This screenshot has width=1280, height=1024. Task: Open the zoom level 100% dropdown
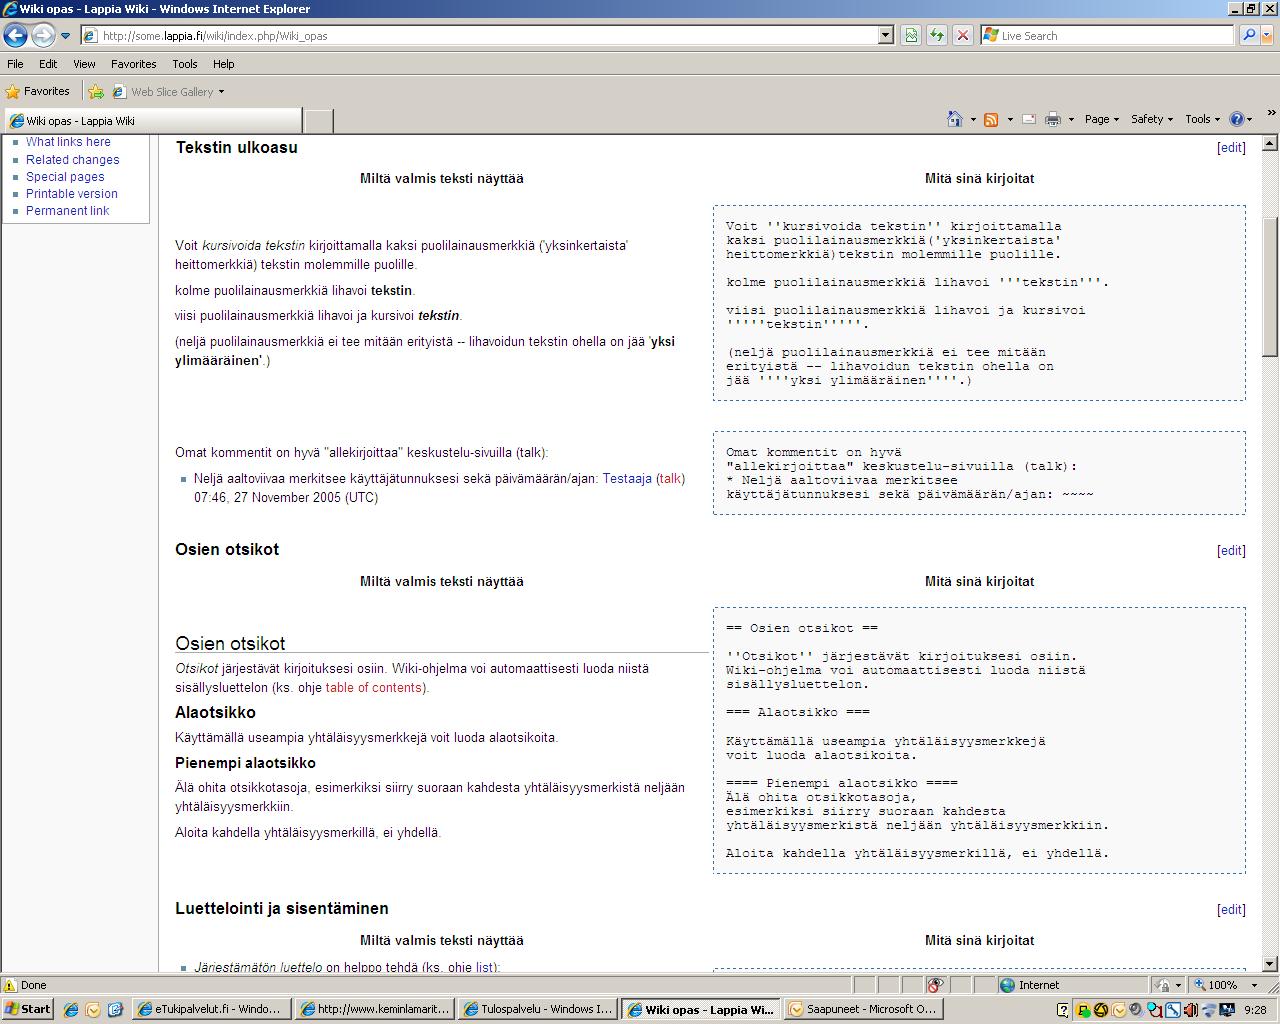click(1254, 985)
